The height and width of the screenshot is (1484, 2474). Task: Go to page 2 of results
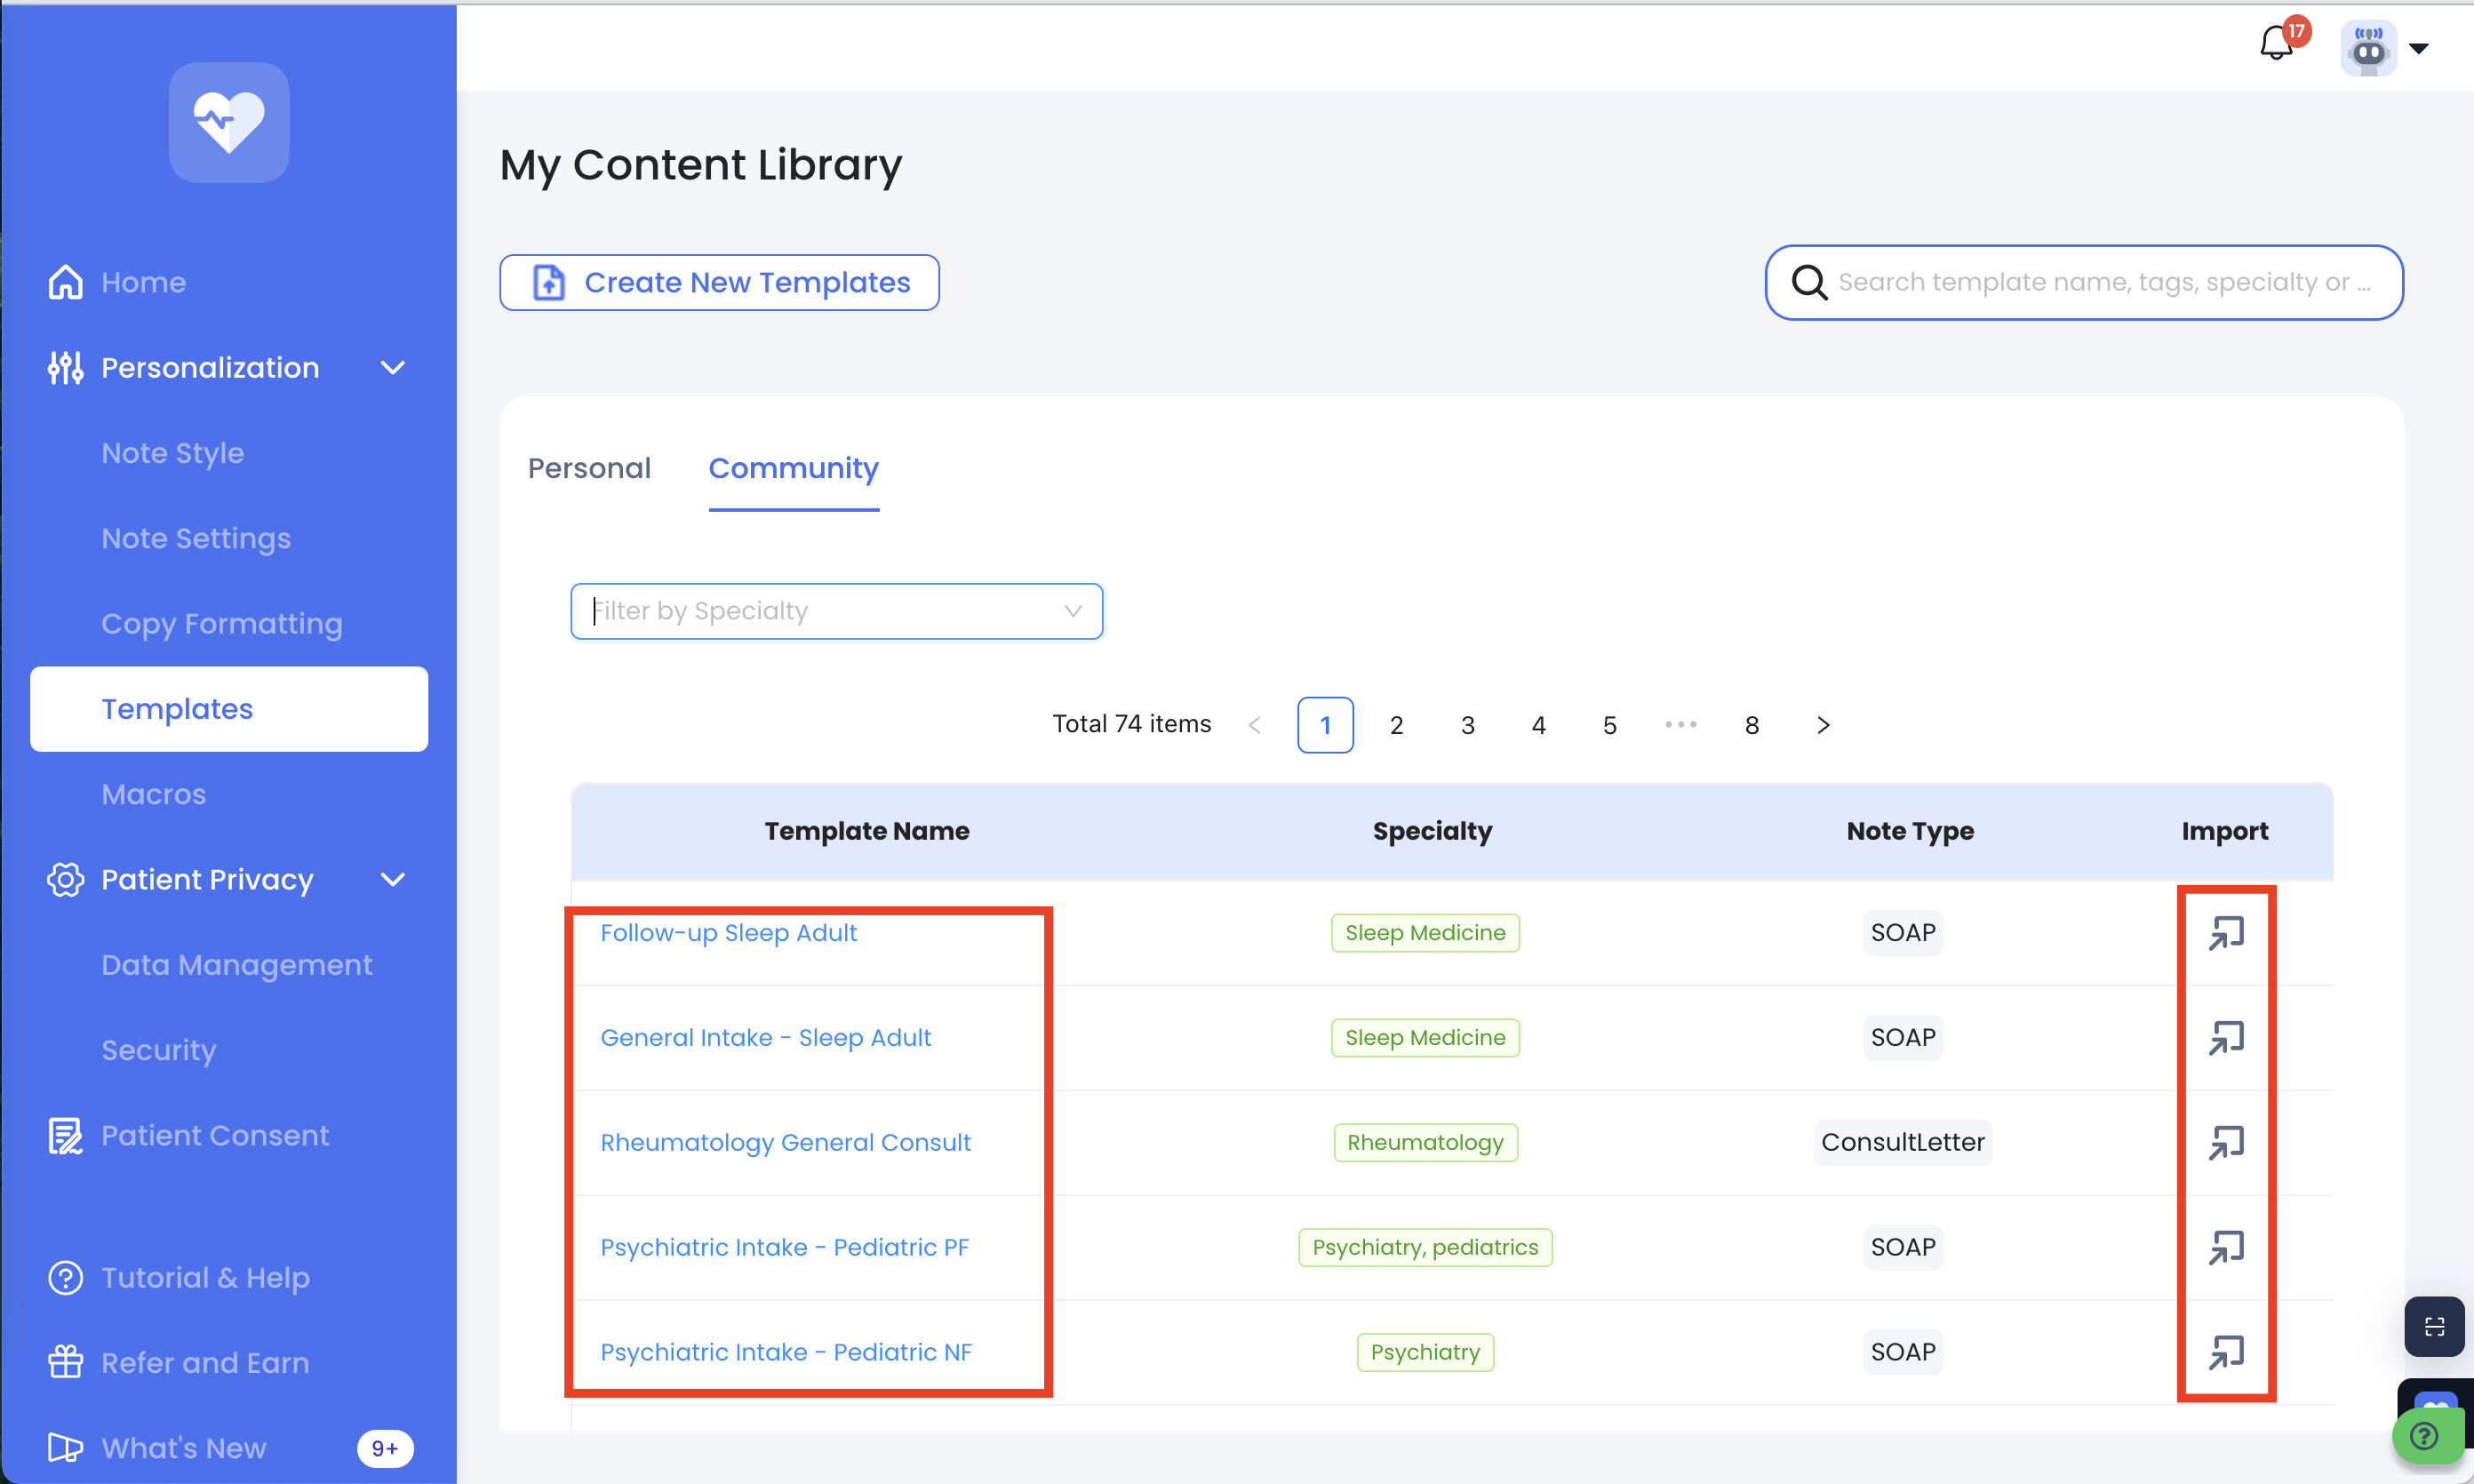pos(1396,725)
